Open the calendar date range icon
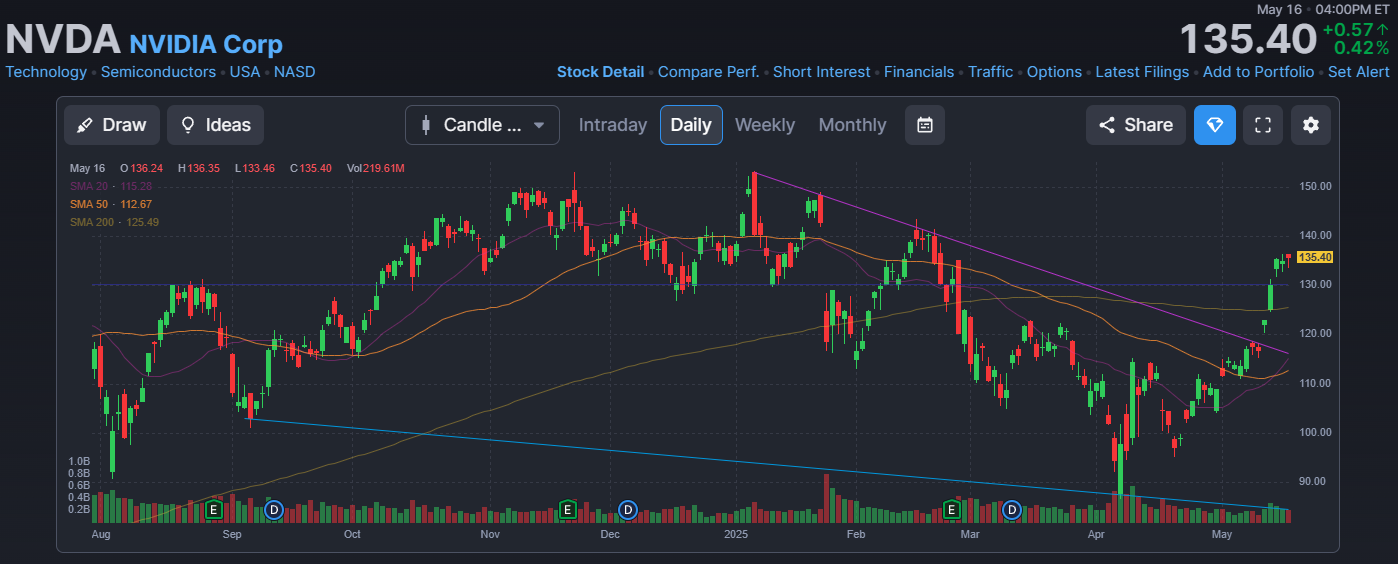This screenshot has height=564, width=1398. tap(925, 125)
